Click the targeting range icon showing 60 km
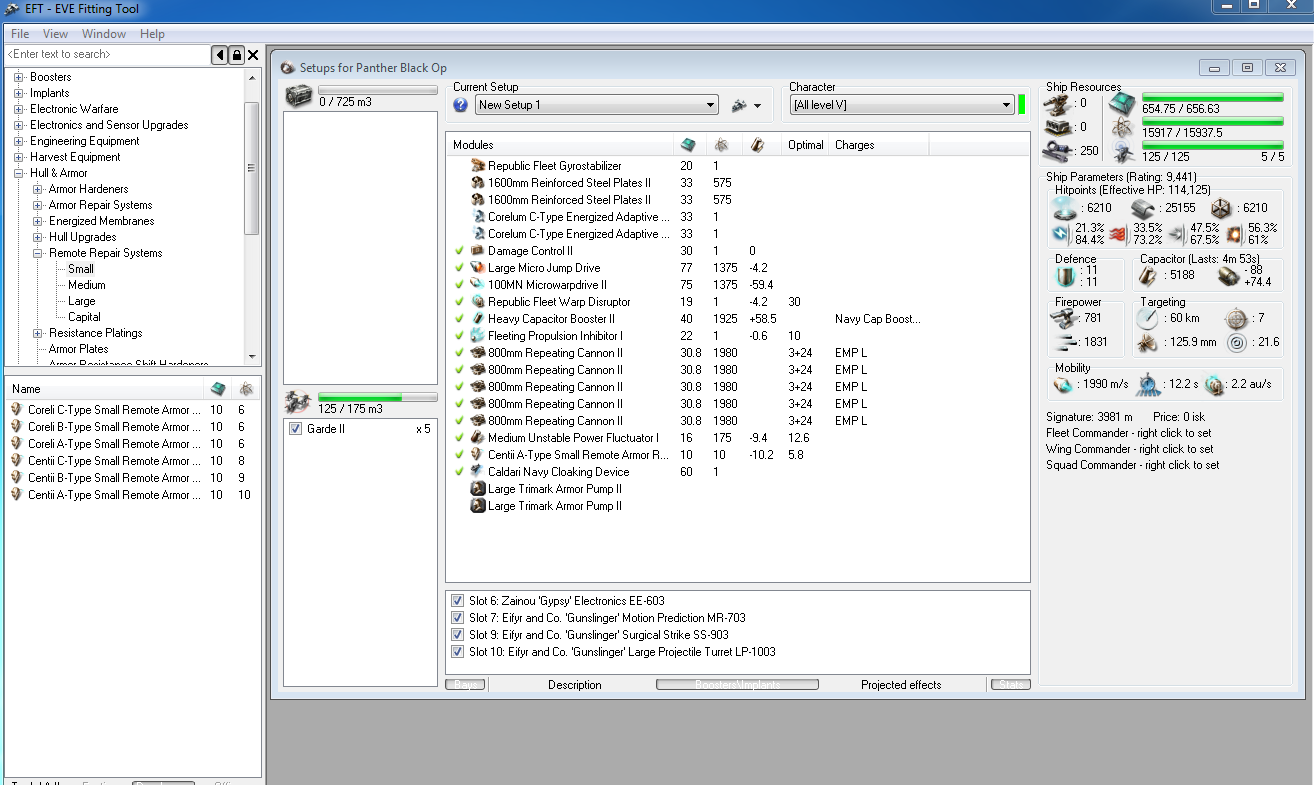Viewport: 1314px width, 785px height. click(x=1148, y=318)
